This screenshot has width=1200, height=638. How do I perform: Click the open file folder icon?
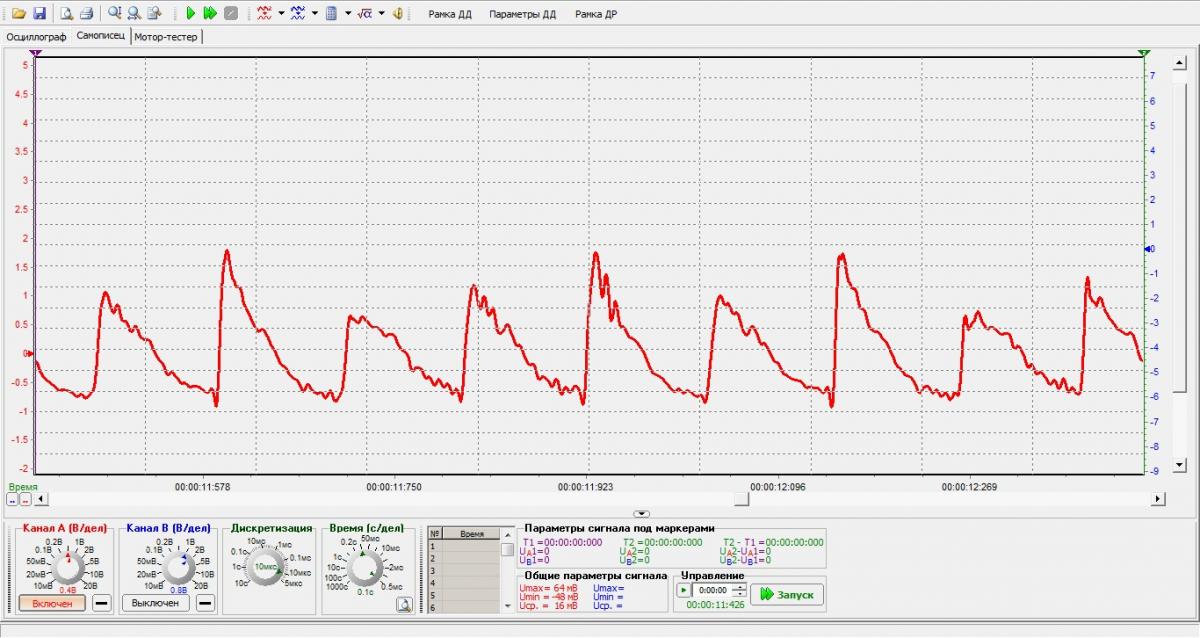[19, 14]
